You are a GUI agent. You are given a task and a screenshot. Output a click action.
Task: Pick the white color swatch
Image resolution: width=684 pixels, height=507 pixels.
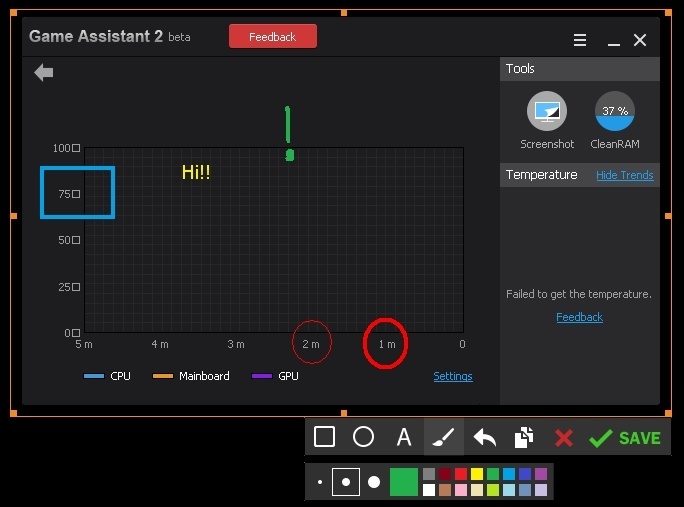429,490
